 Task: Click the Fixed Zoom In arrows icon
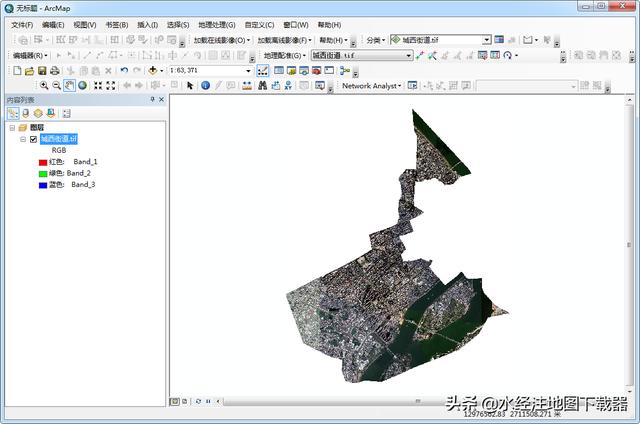click(x=98, y=85)
